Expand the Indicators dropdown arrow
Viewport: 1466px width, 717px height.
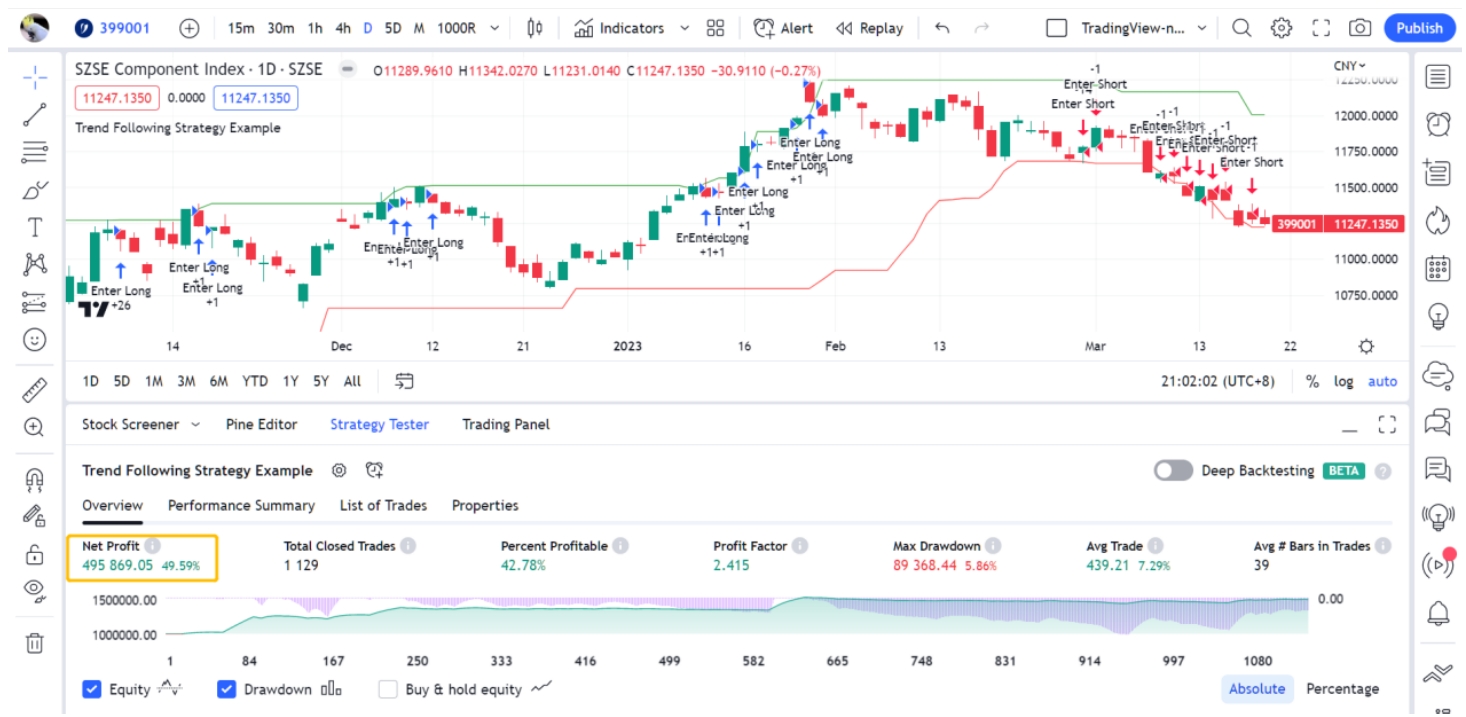pos(684,28)
